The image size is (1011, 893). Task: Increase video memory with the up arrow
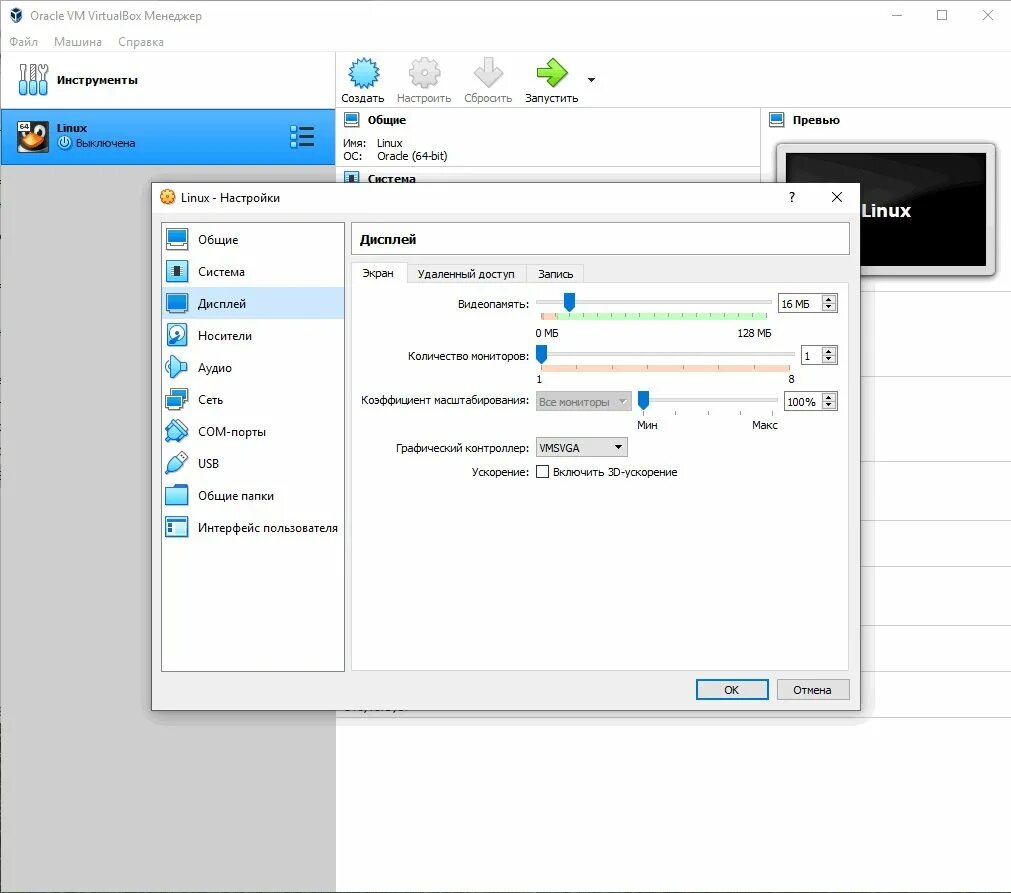[829, 299]
